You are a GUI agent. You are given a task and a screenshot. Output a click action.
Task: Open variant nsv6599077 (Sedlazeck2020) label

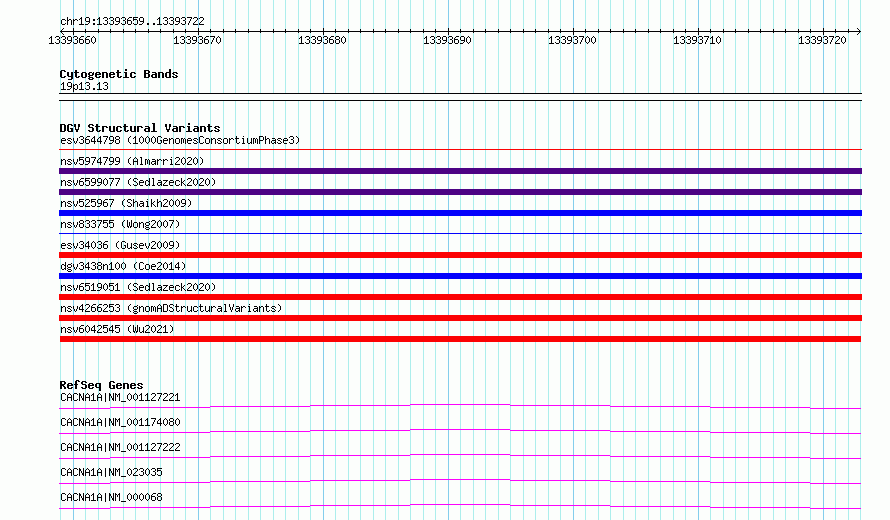[x=138, y=182]
